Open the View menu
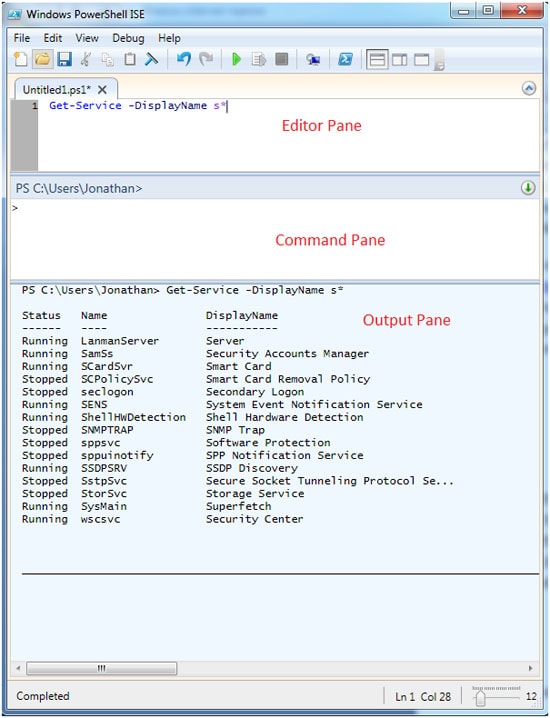 pyautogui.click(x=87, y=38)
